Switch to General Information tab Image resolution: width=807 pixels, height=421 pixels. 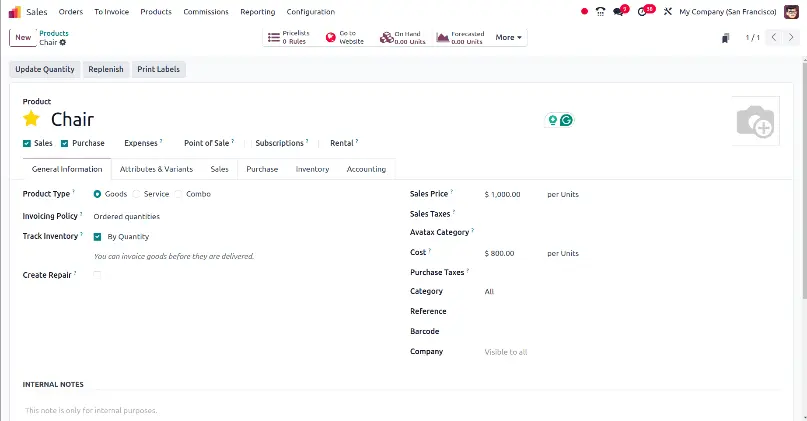pos(67,169)
